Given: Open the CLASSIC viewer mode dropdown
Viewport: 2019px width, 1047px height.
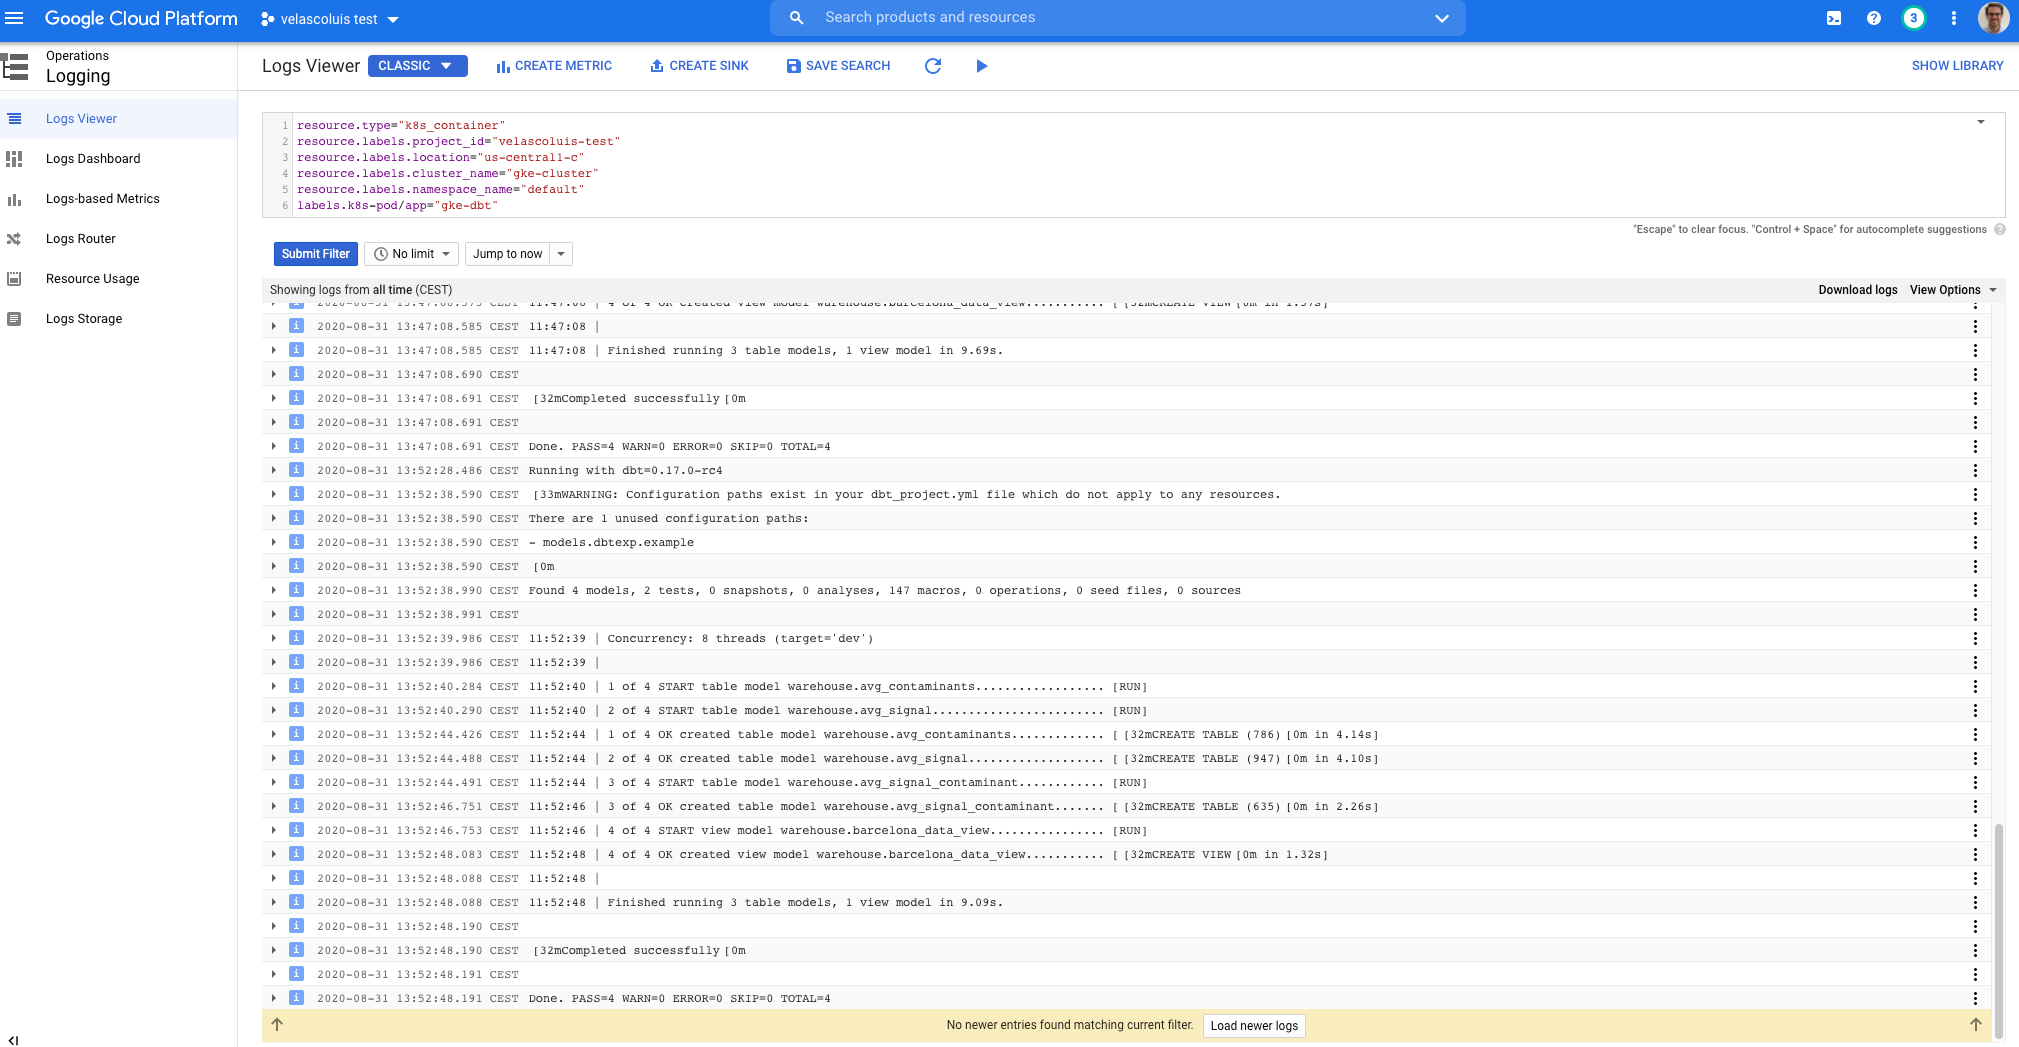Looking at the screenshot, I should coord(417,66).
